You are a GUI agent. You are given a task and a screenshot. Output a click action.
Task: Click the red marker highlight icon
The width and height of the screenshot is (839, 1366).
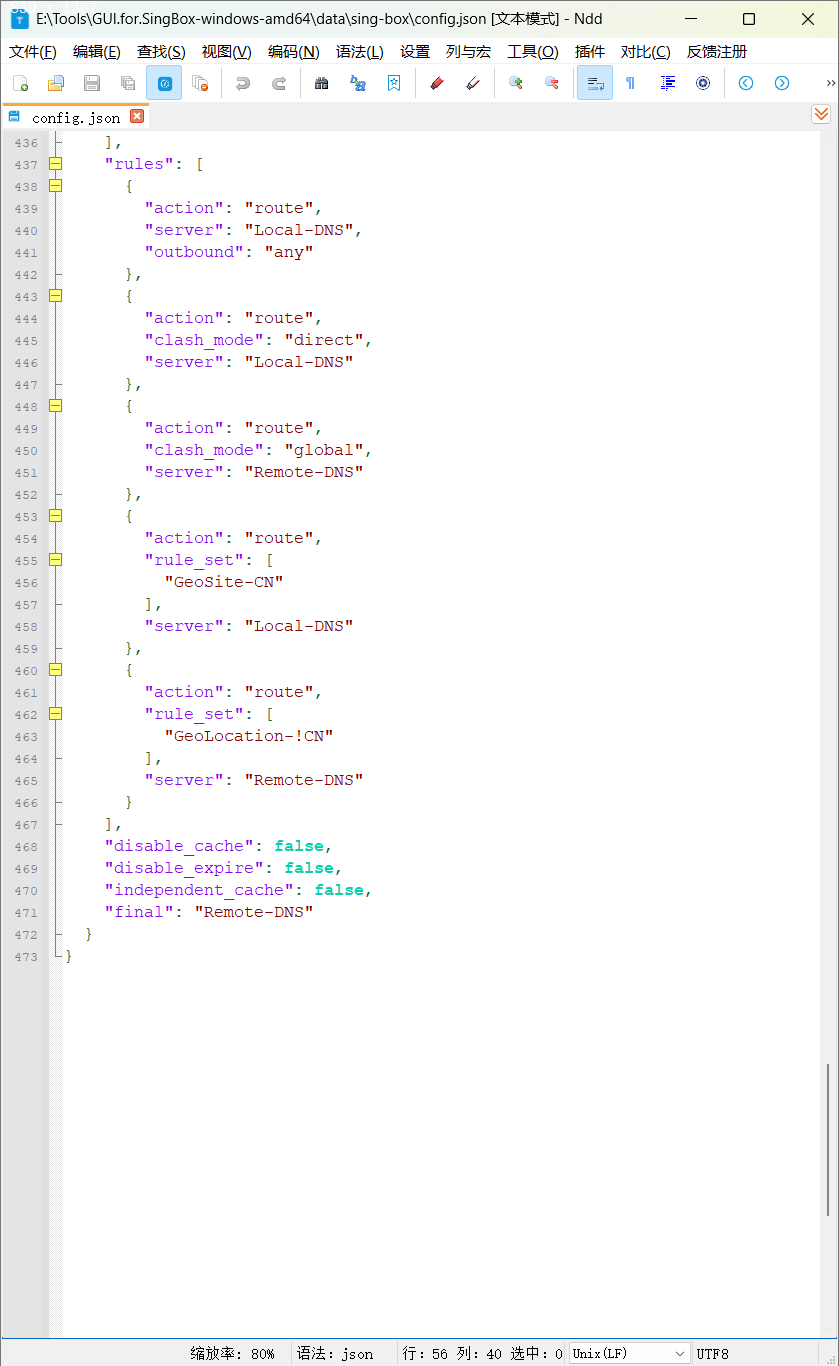coord(436,83)
